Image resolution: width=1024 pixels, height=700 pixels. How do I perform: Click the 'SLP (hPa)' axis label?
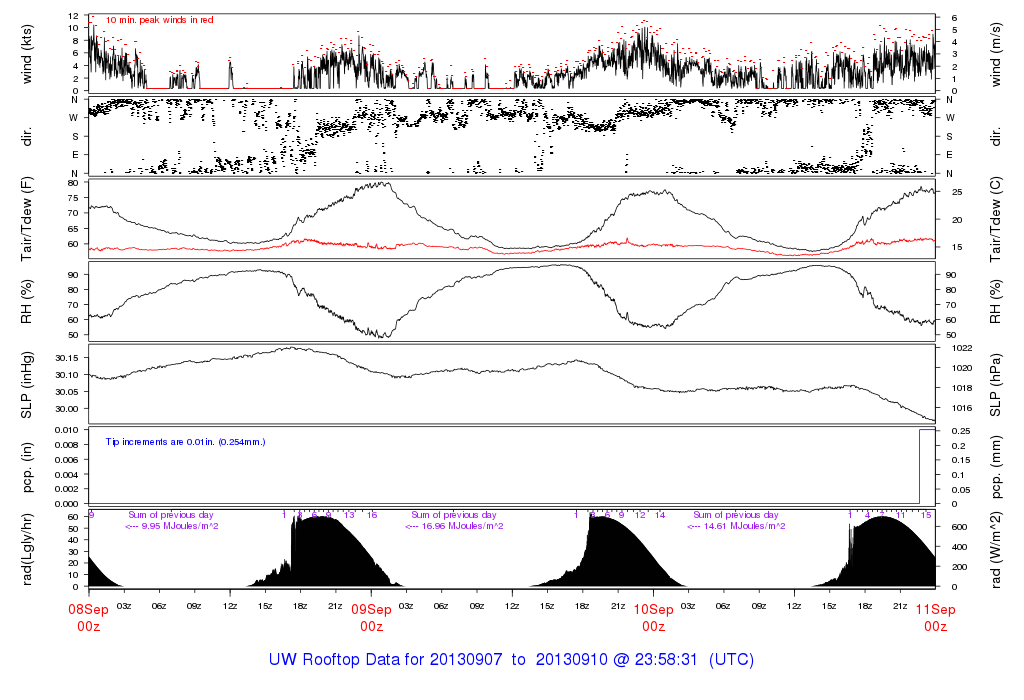[x=995, y=385]
